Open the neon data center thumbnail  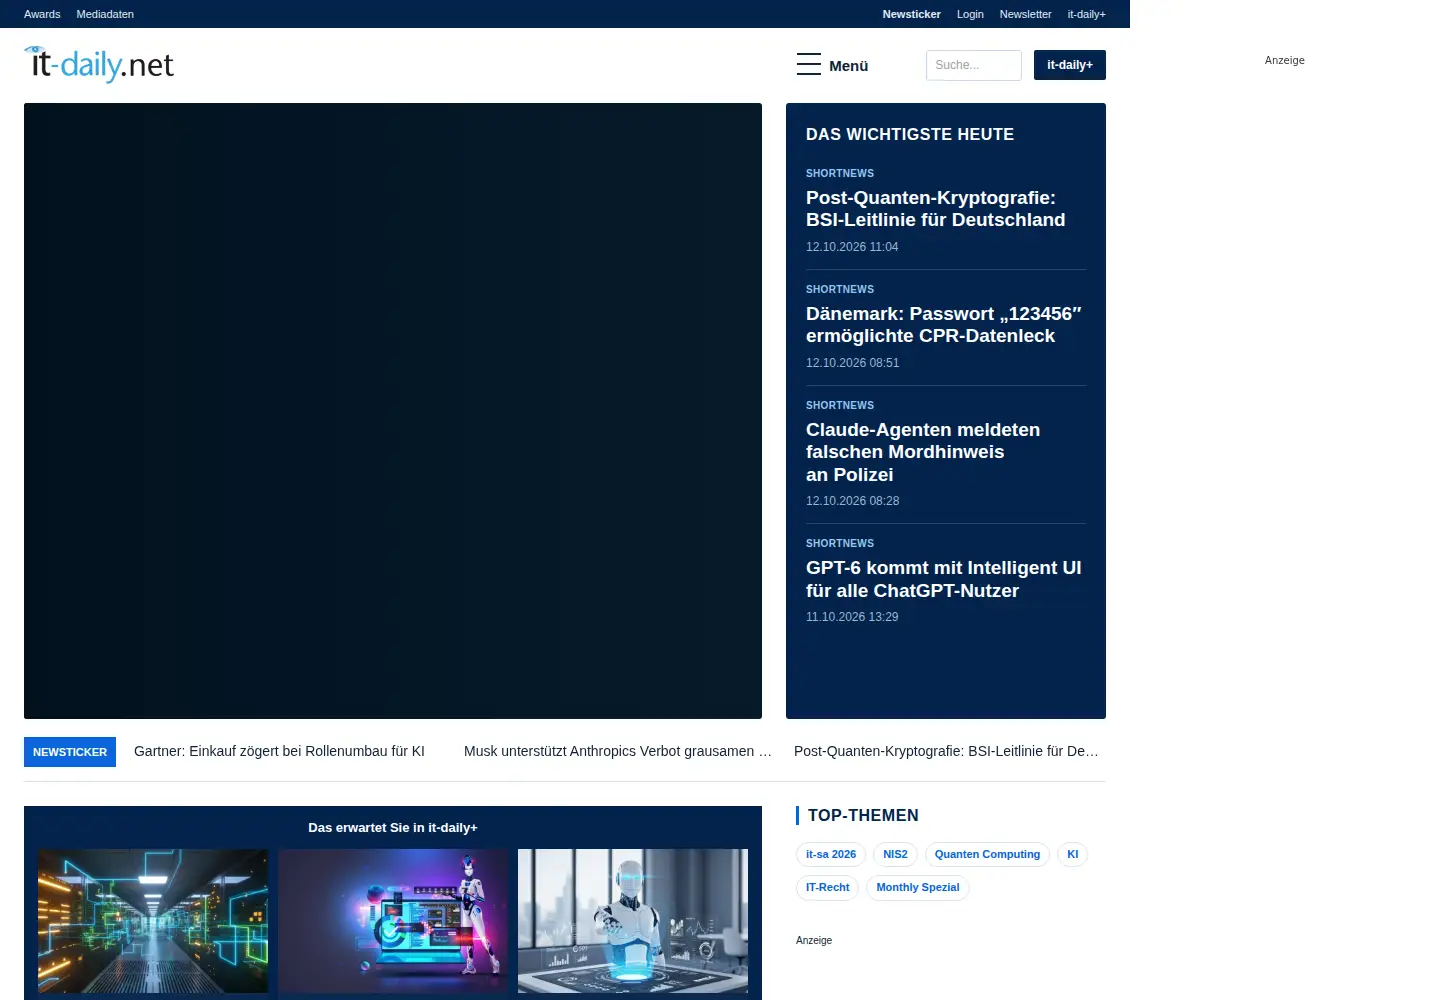[153, 921]
